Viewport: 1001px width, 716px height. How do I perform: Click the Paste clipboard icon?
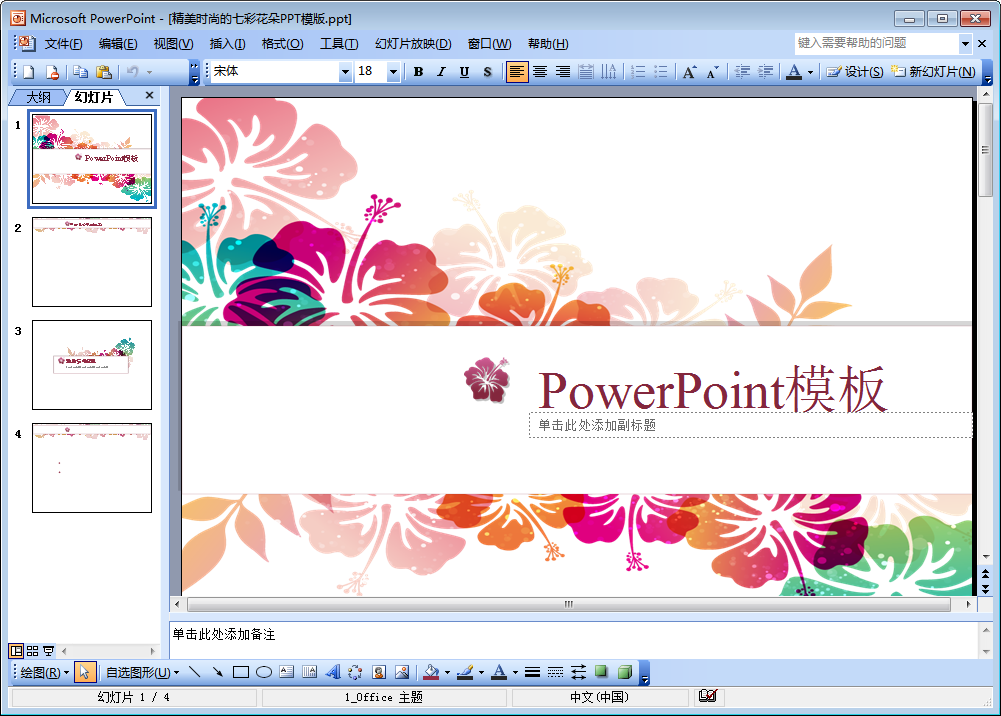click(103, 71)
